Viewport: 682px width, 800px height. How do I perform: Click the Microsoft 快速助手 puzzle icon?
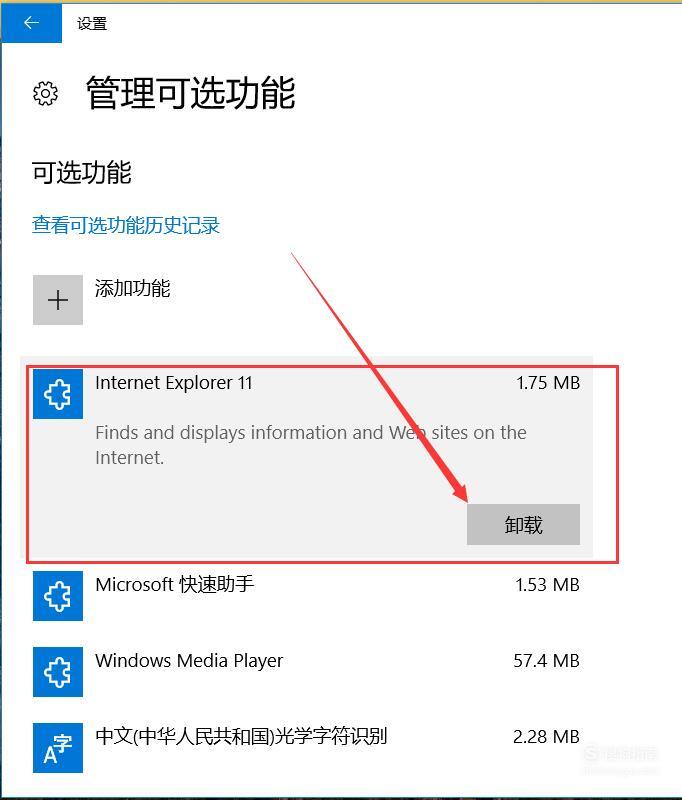[58, 595]
